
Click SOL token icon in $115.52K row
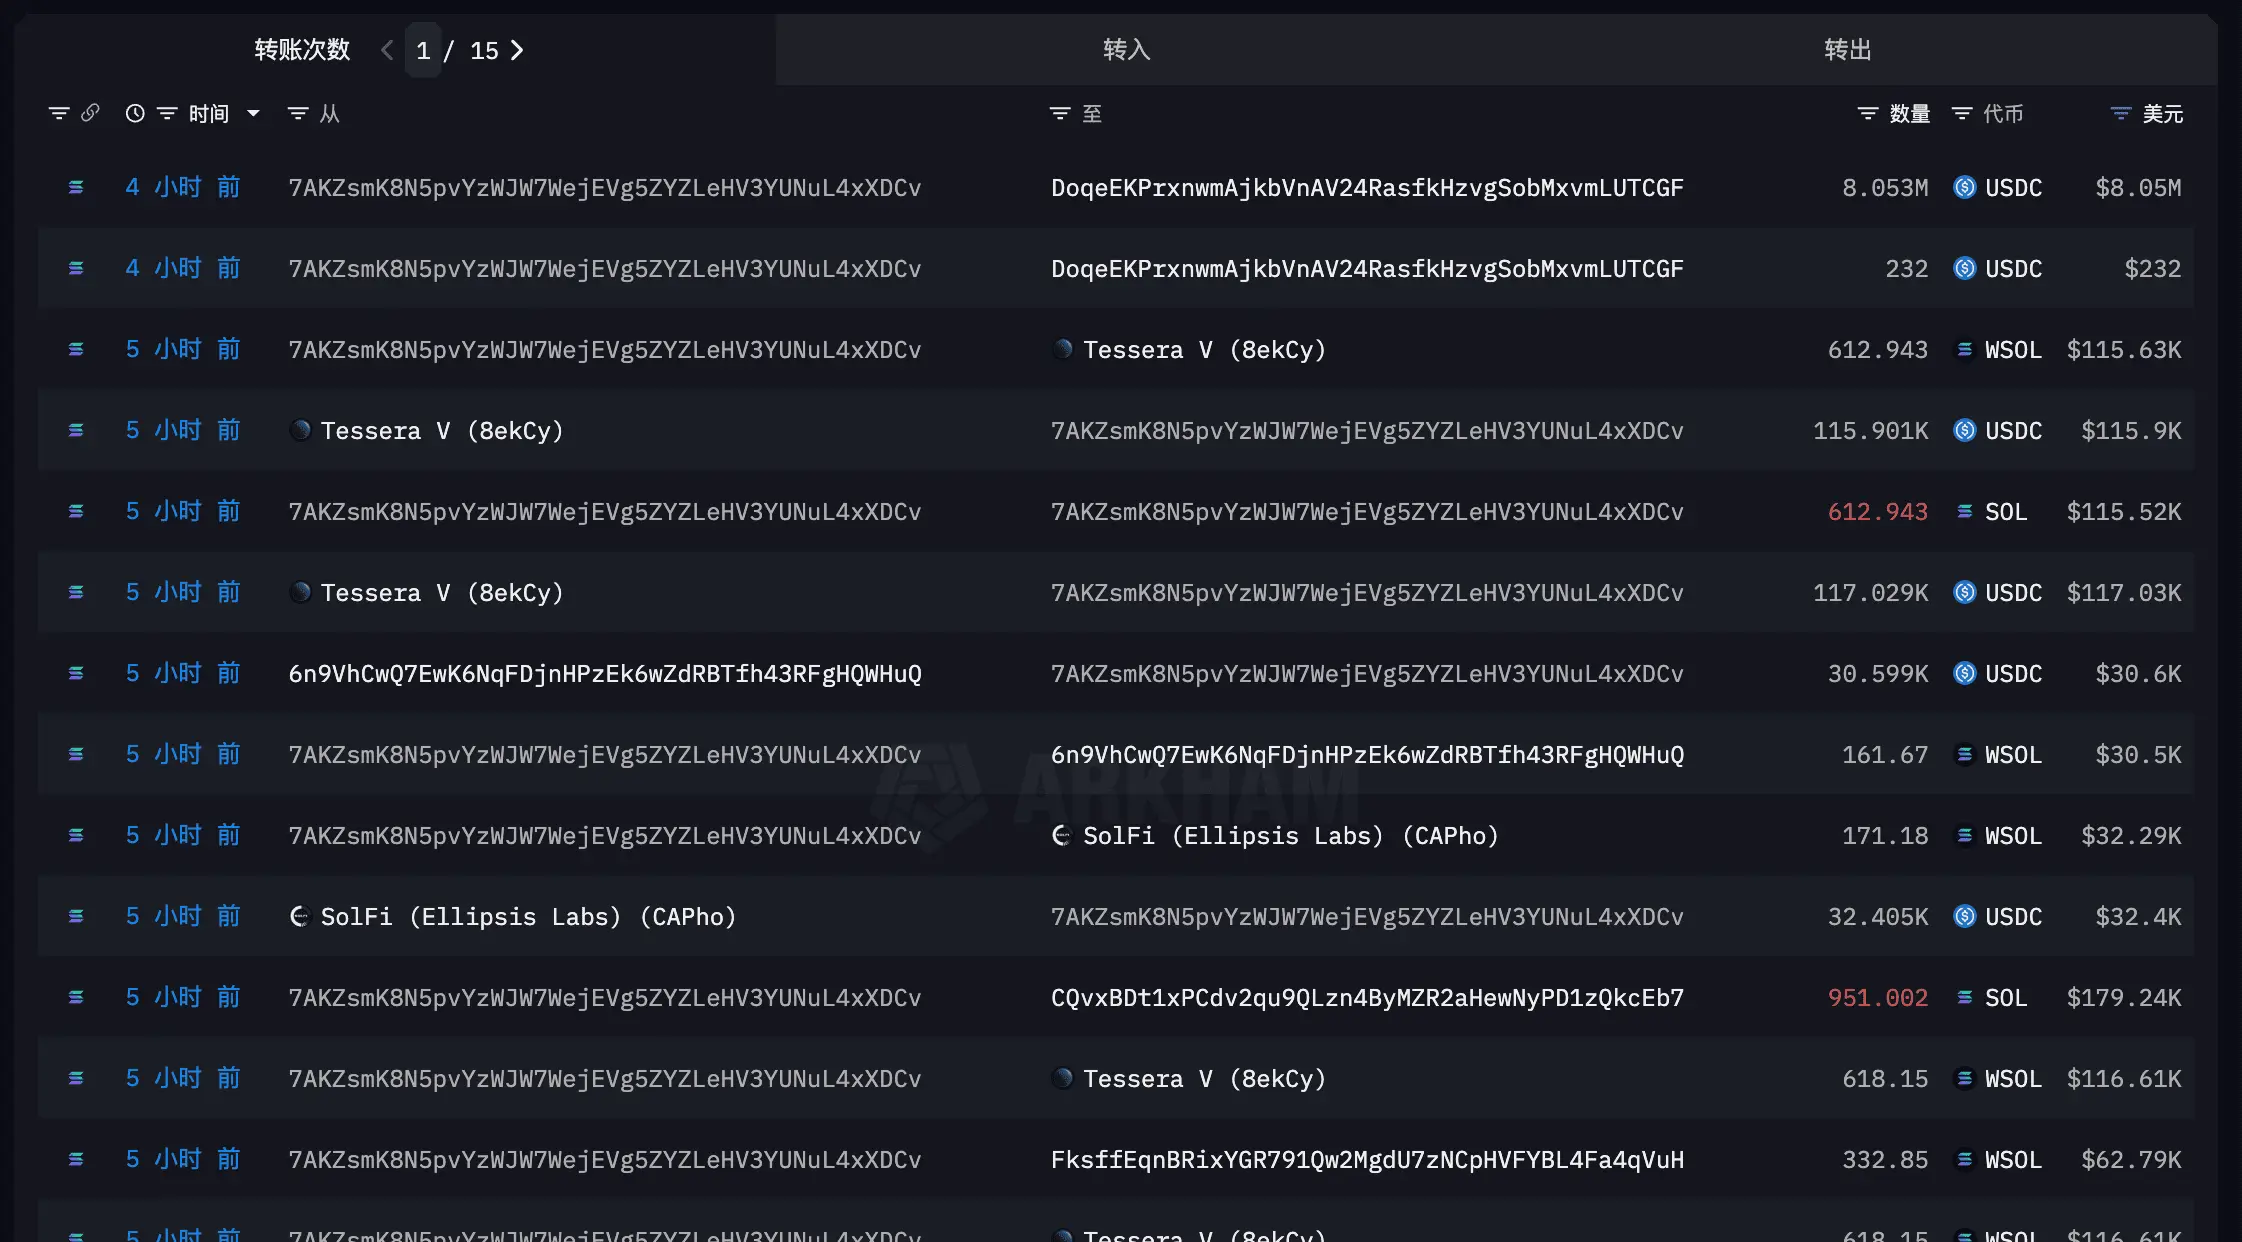1964,512
